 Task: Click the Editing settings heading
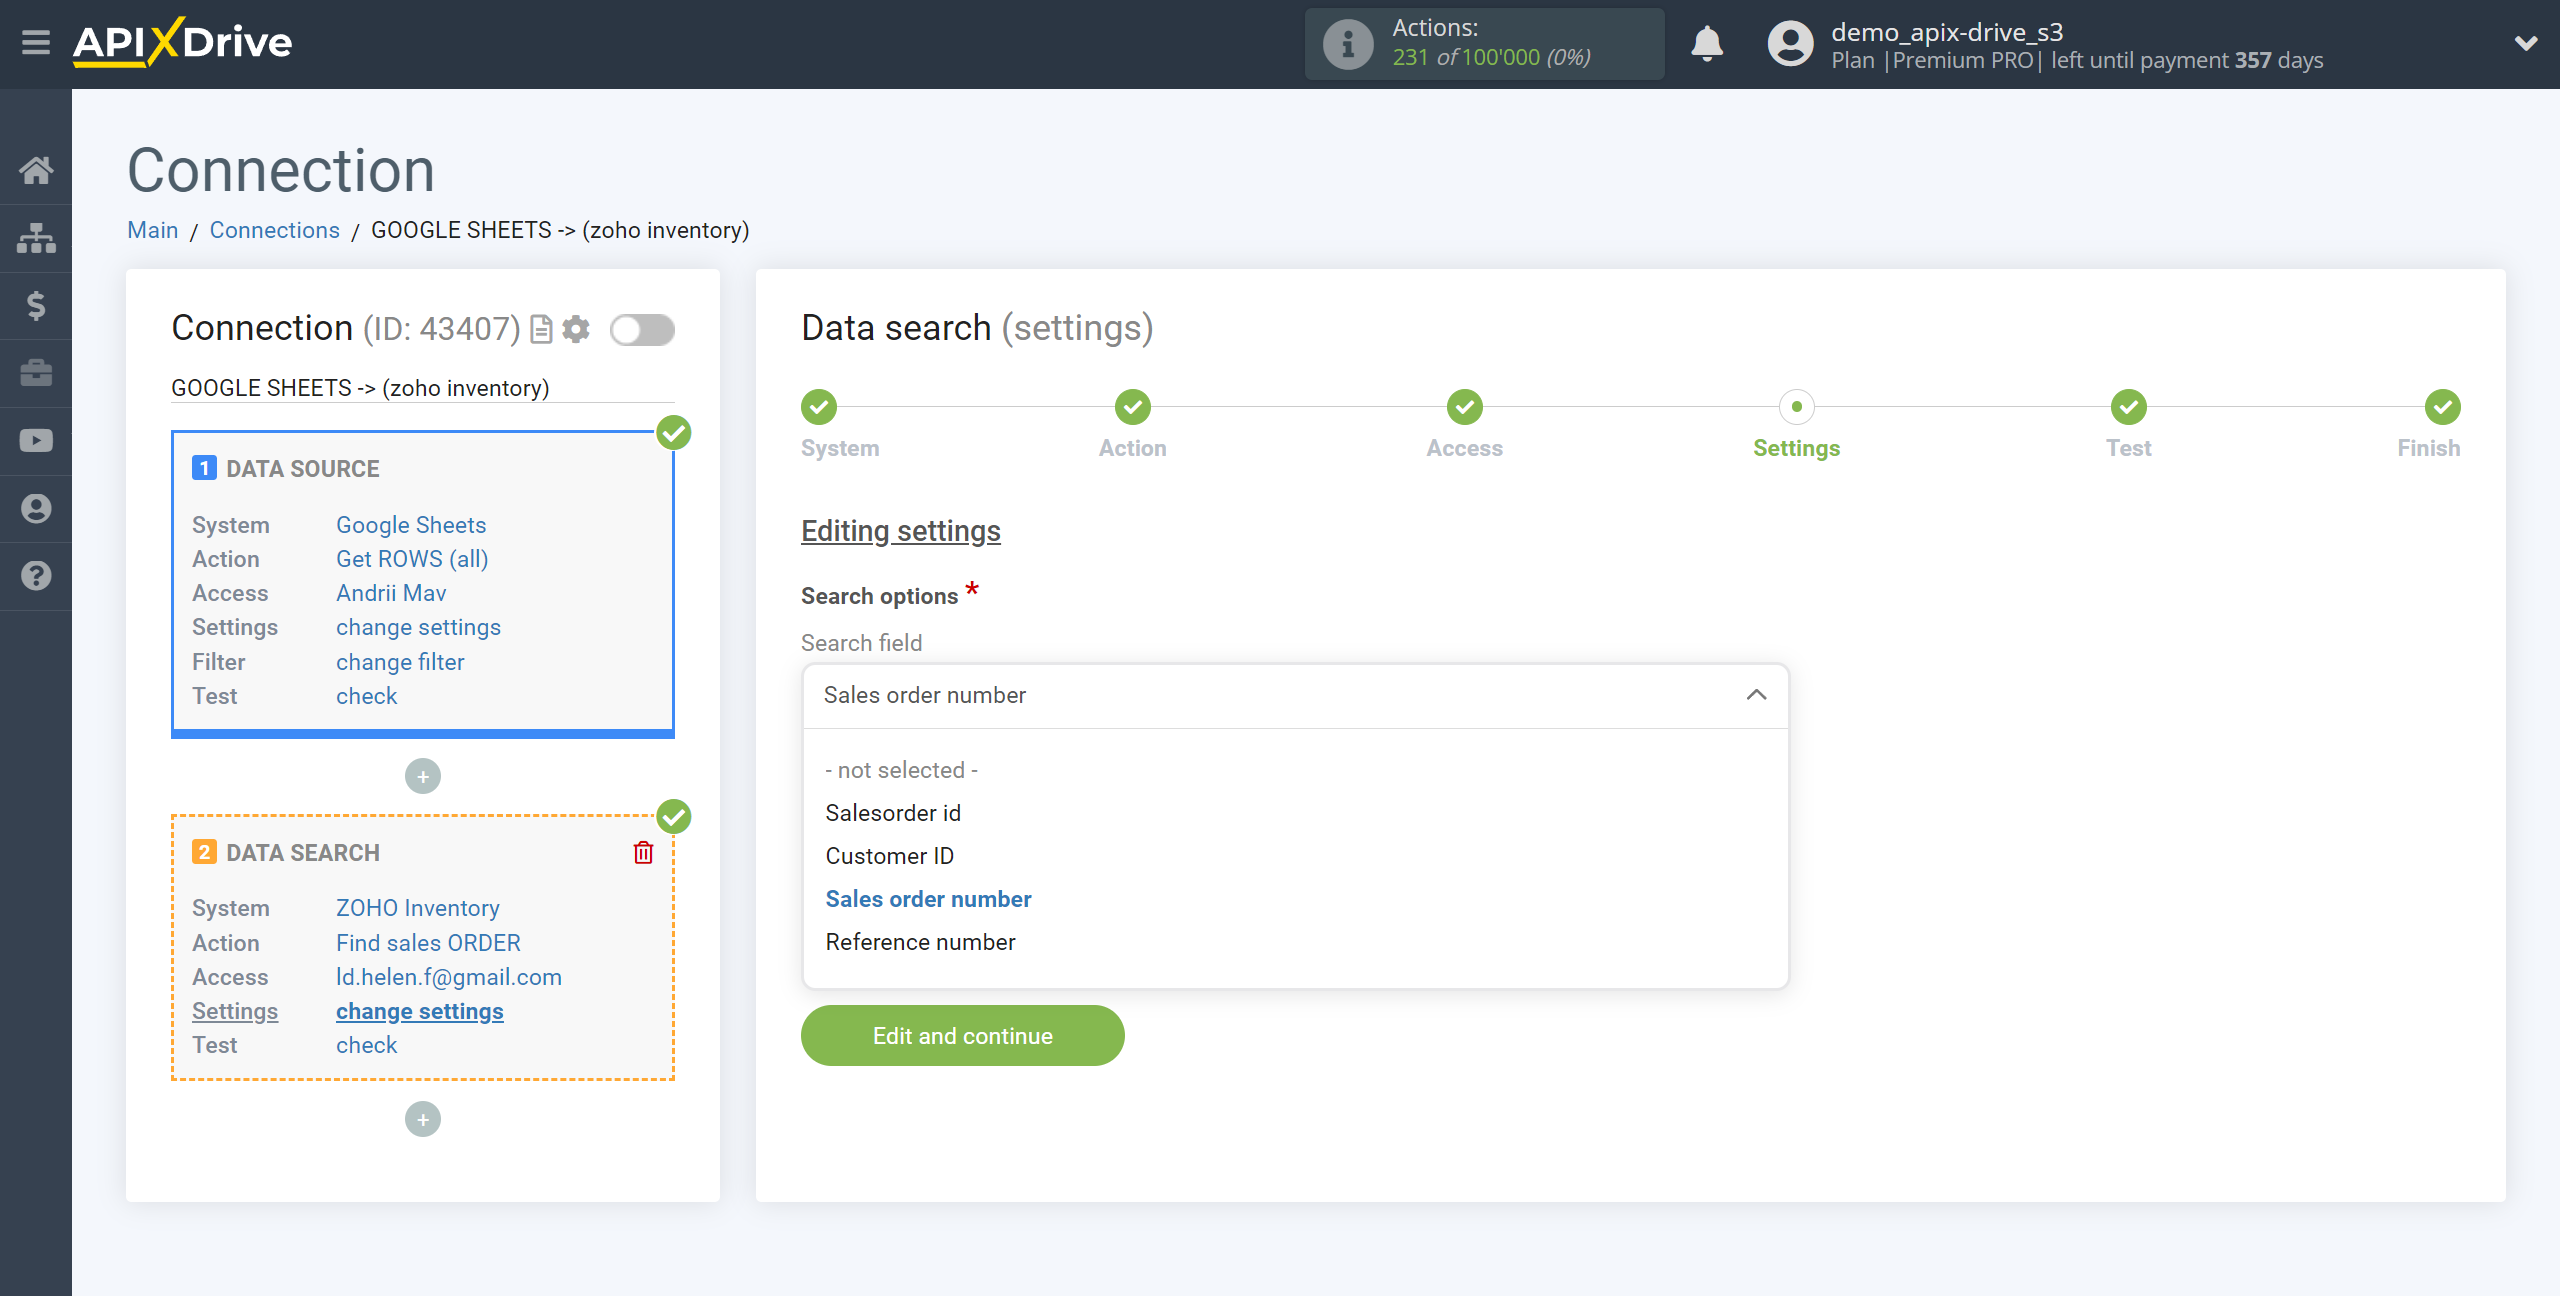900,531
